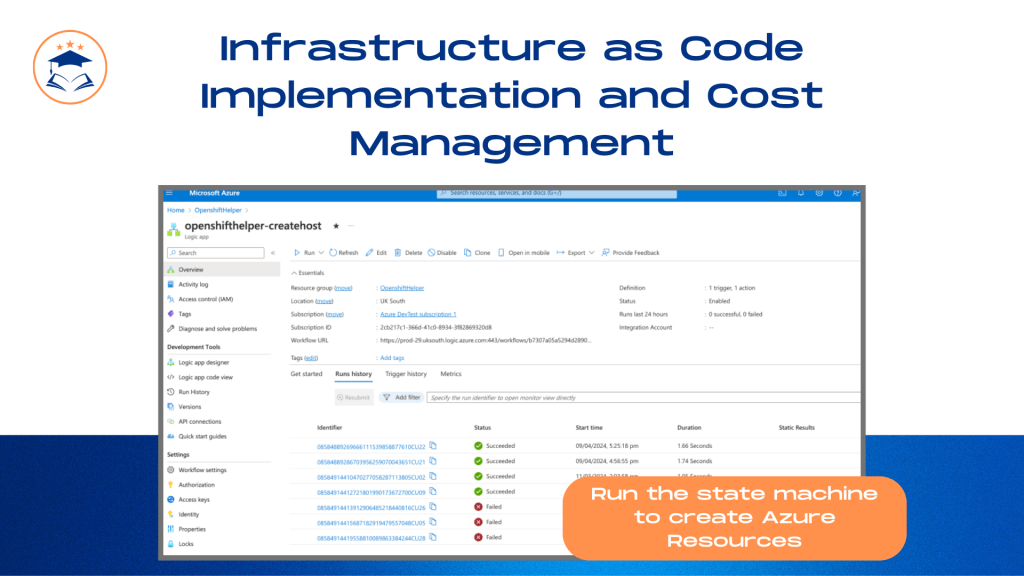
Task: Open API connections in the sidebar
Action: pos(200,422)
